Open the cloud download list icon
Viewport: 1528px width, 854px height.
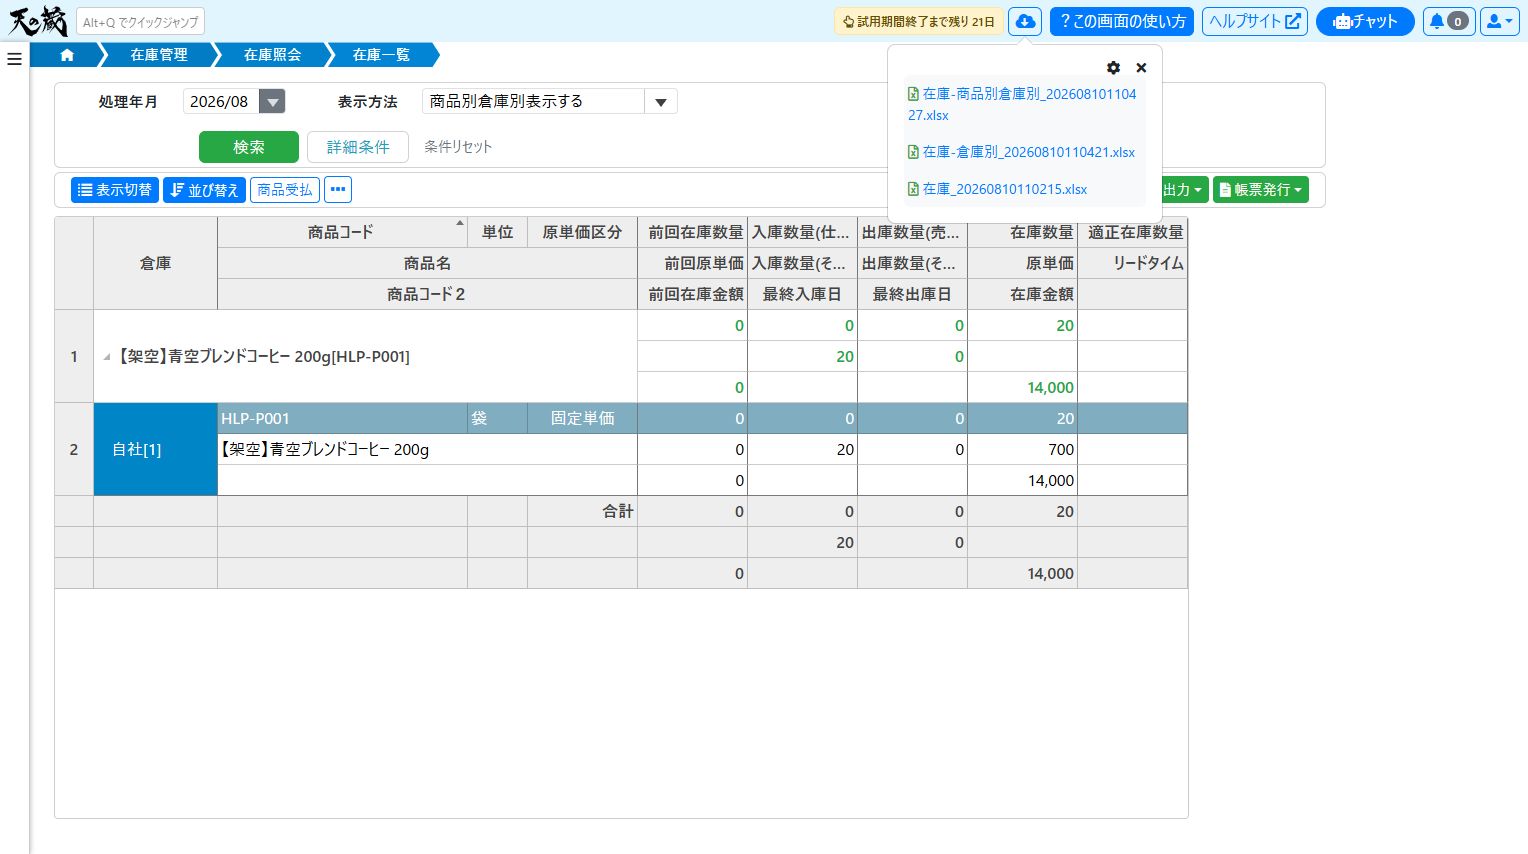pyautogui.click(x=1025, y=21)
